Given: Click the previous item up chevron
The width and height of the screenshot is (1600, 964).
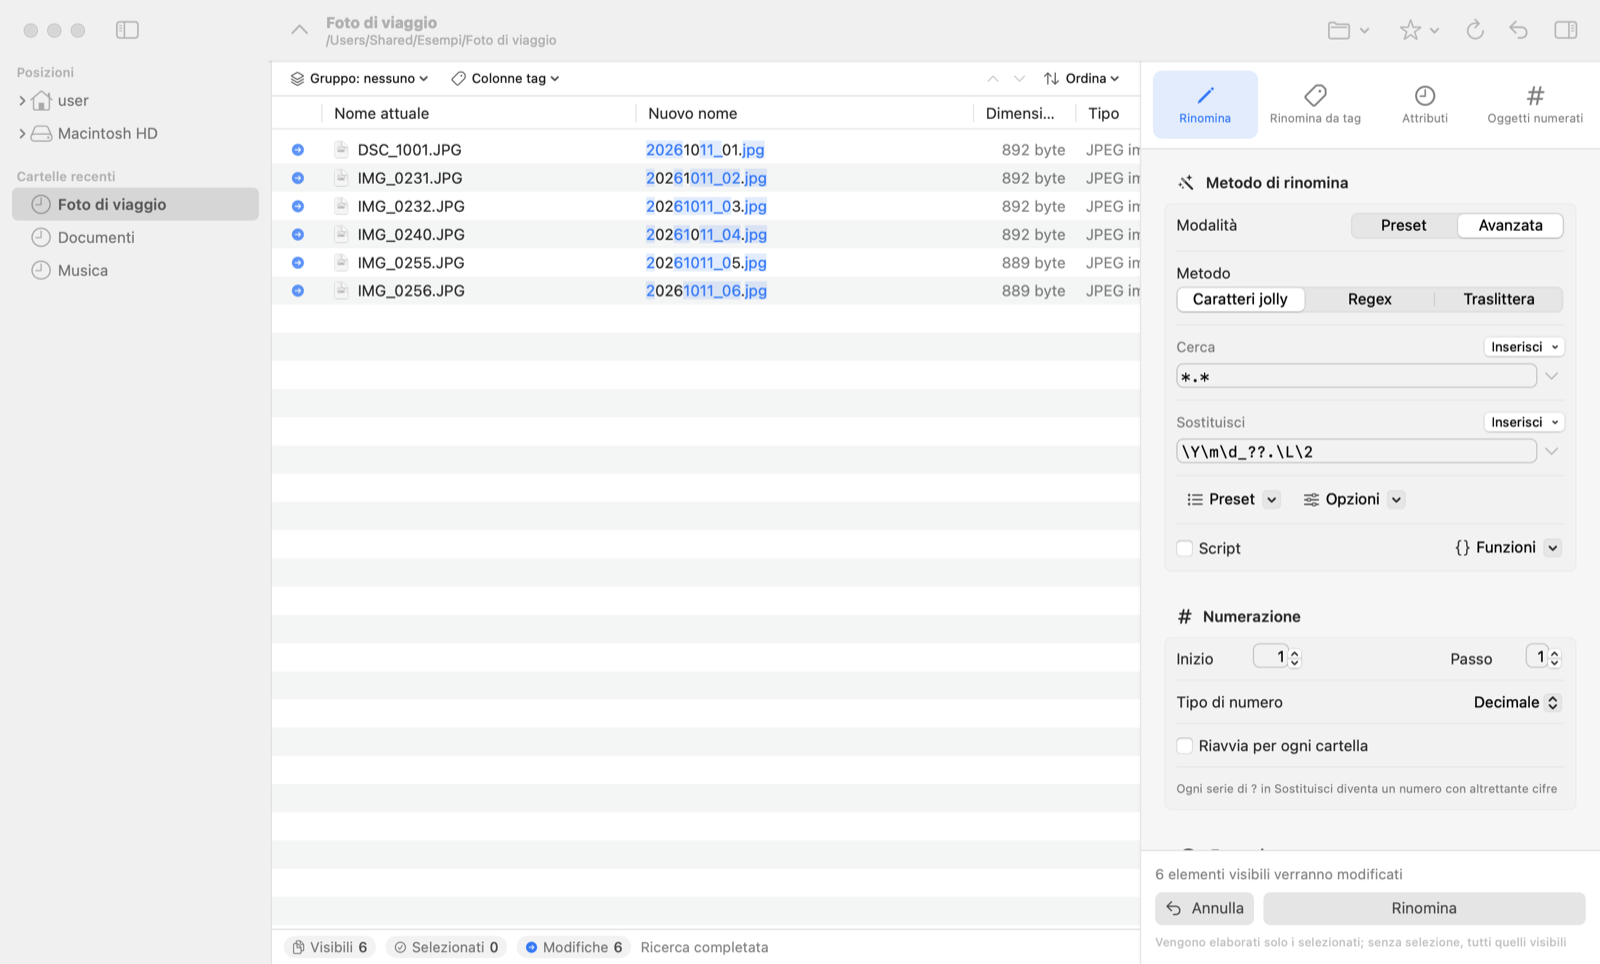Looking at the screenshot, I should [993, 78].
